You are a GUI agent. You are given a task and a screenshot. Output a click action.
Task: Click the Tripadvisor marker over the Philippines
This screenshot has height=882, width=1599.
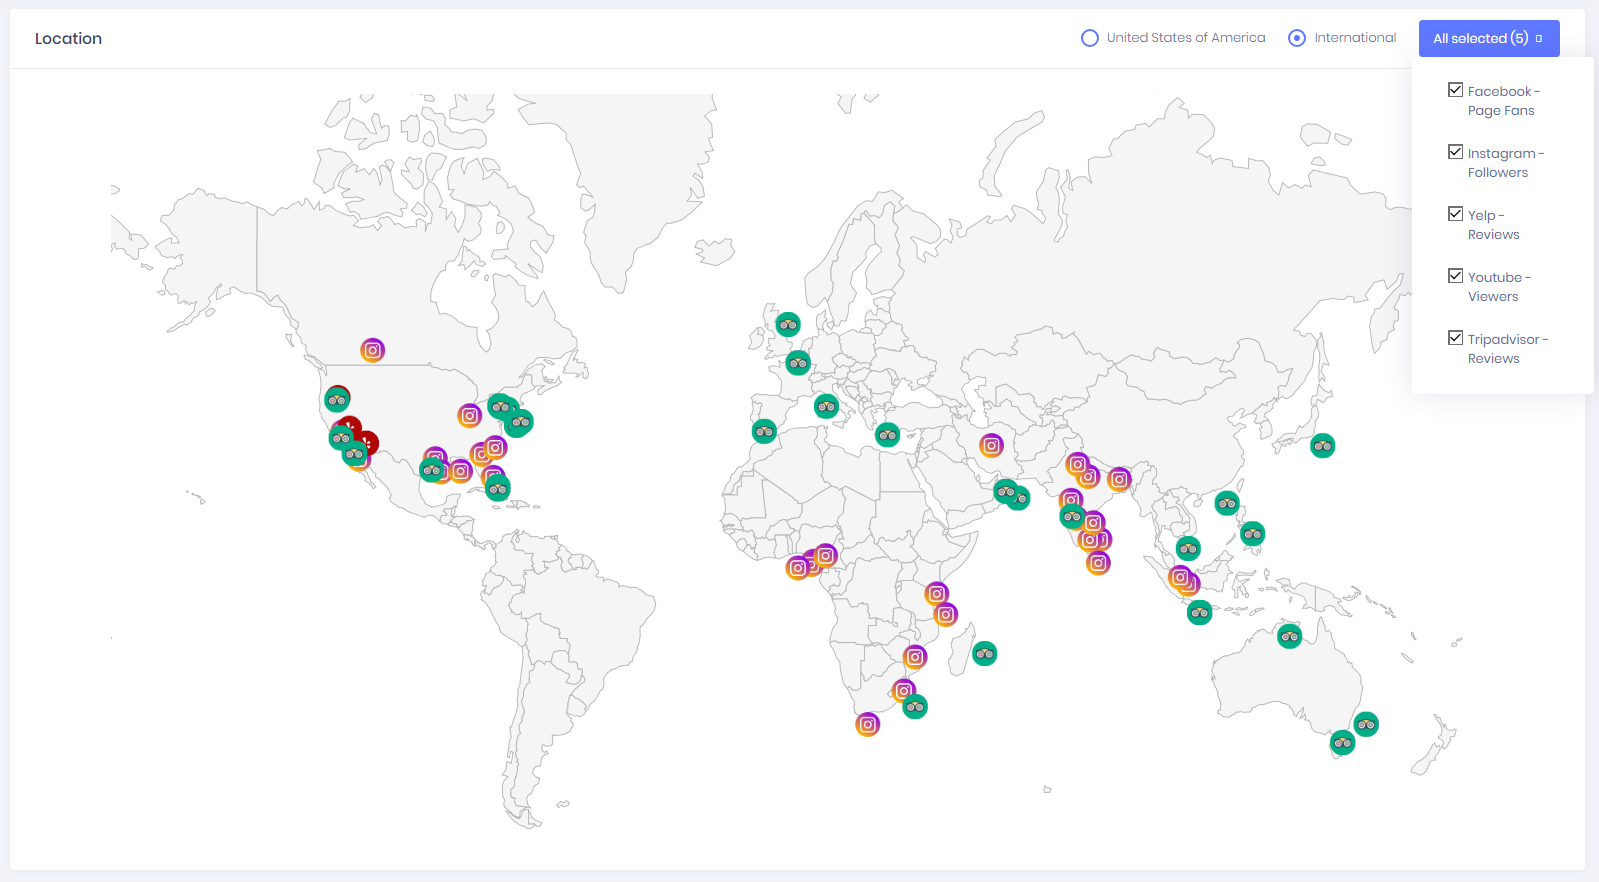(x=1252, y=534)
